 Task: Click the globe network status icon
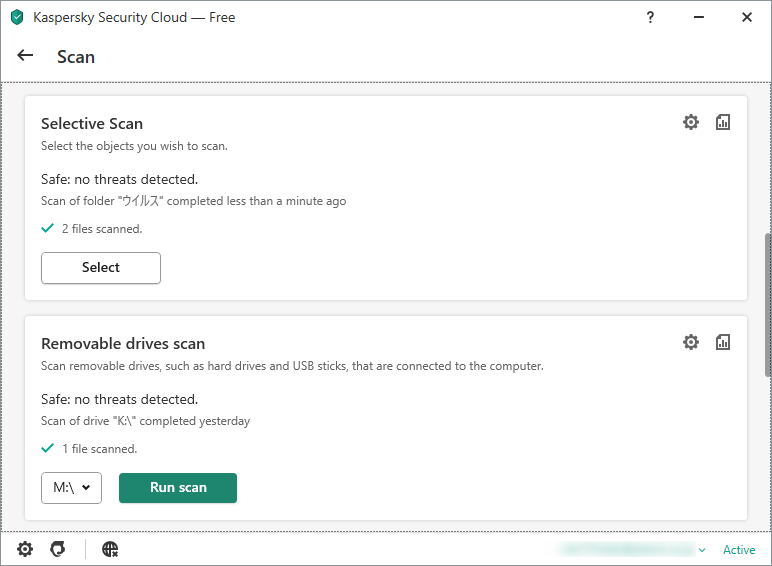110,549
